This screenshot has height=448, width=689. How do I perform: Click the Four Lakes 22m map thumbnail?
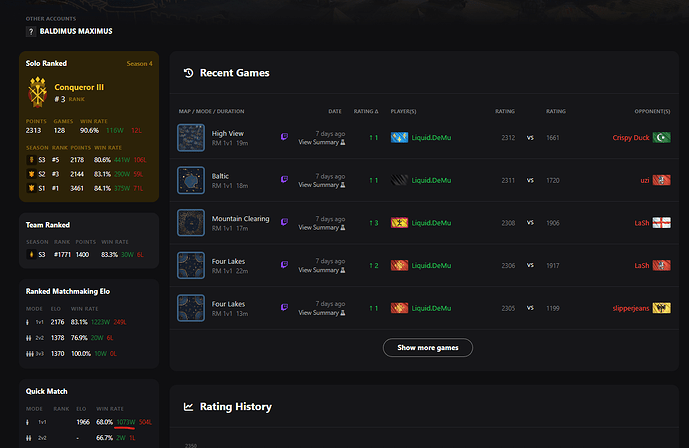(191, 265)
